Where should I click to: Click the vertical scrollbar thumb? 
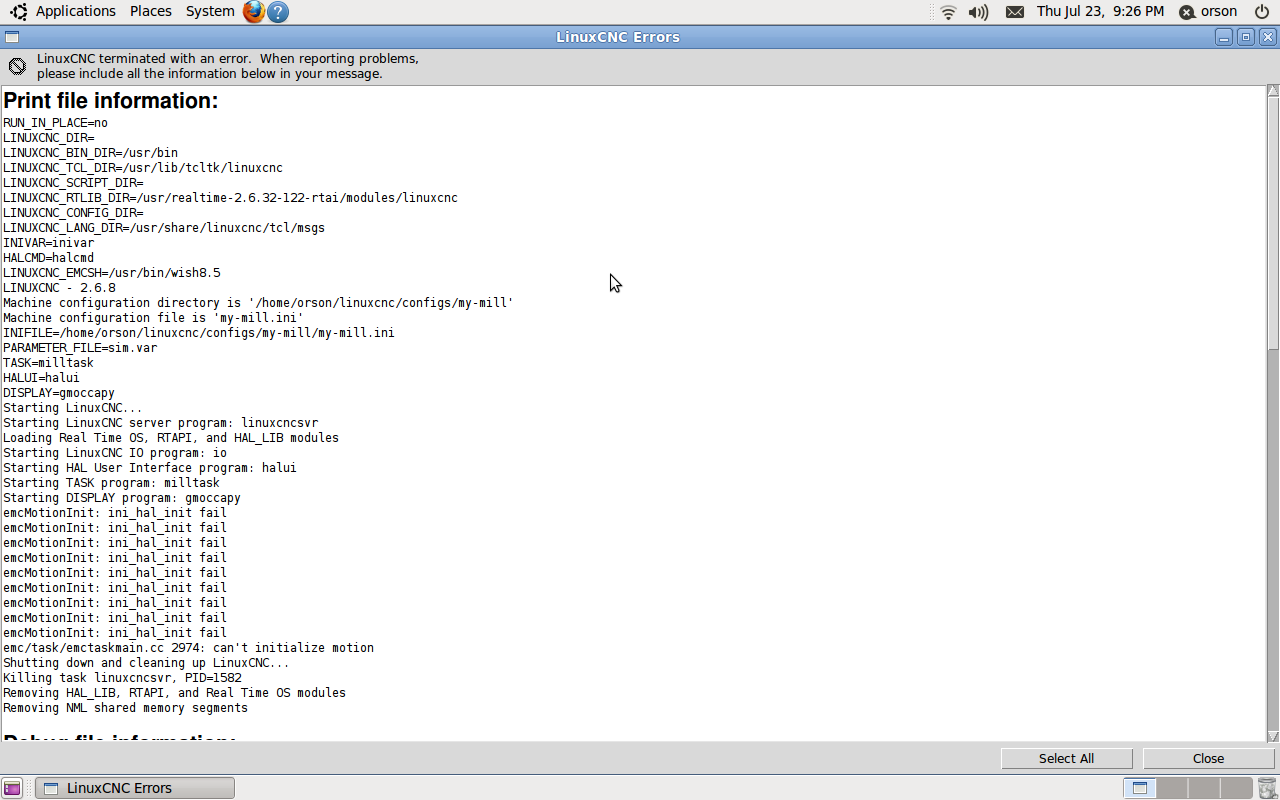pyautogui.click(x=1273, y=223)
